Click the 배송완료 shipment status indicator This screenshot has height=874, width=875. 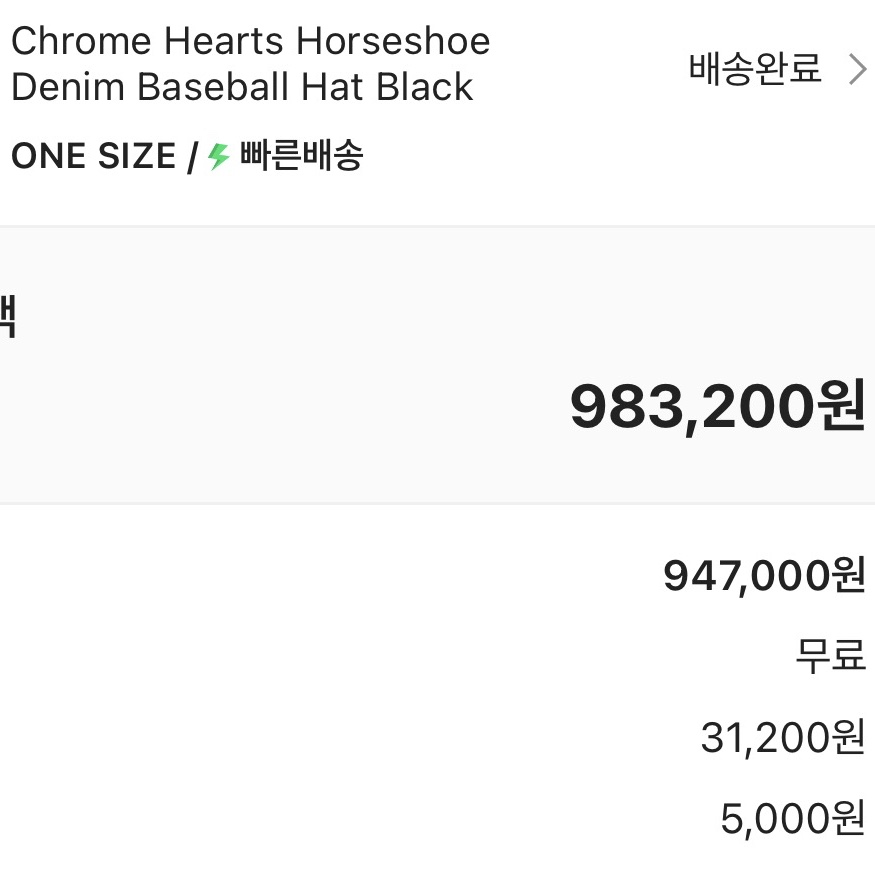(x=754, y=70)
